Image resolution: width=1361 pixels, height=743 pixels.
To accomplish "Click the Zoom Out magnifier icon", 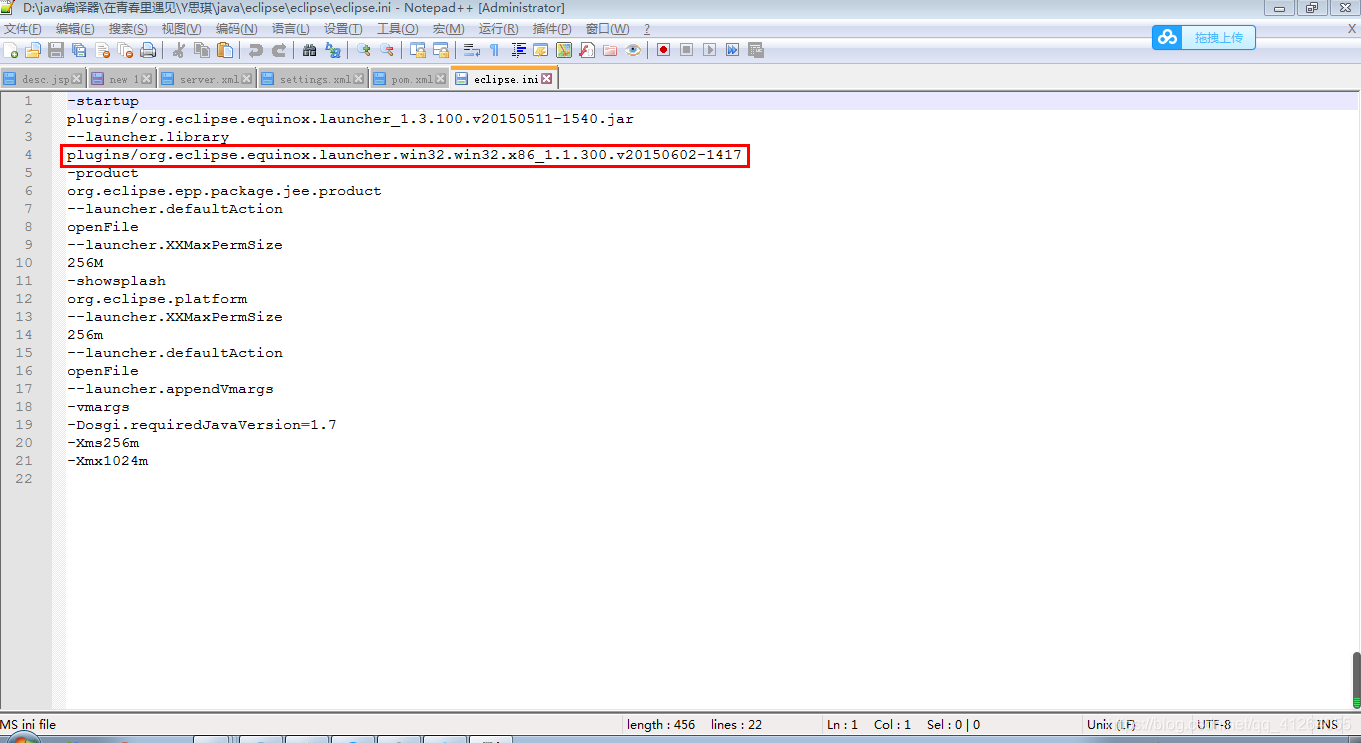I will tap(386, 50).
